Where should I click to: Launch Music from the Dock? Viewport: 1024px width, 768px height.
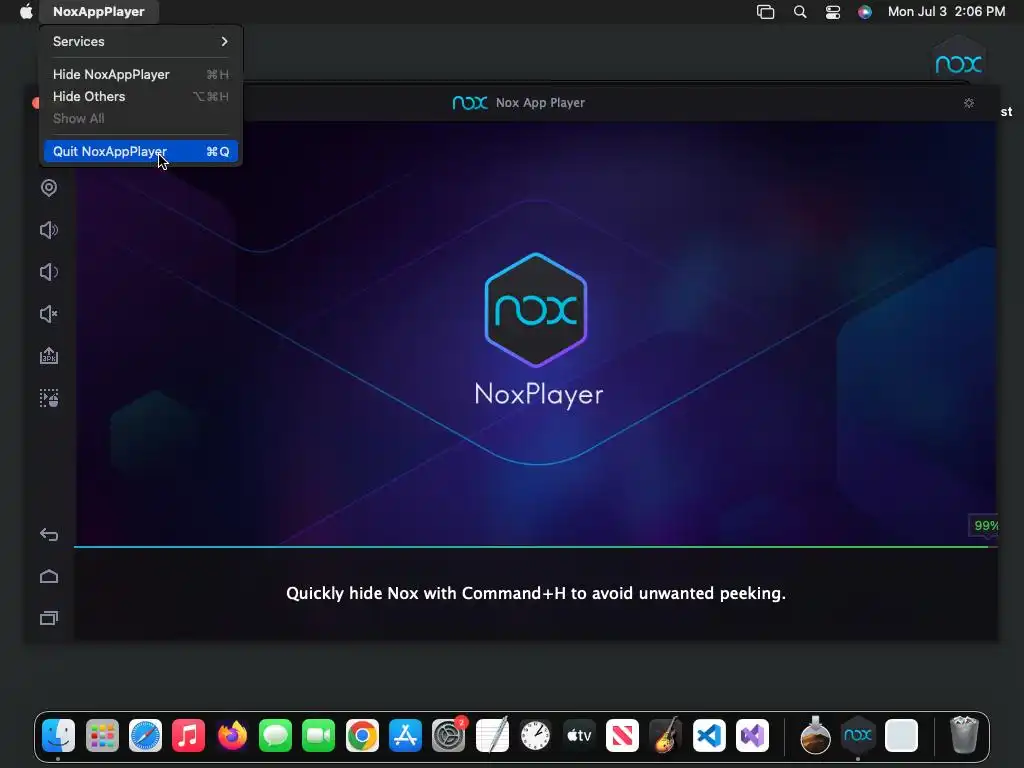pyautogui.click(x=189, y=735)
